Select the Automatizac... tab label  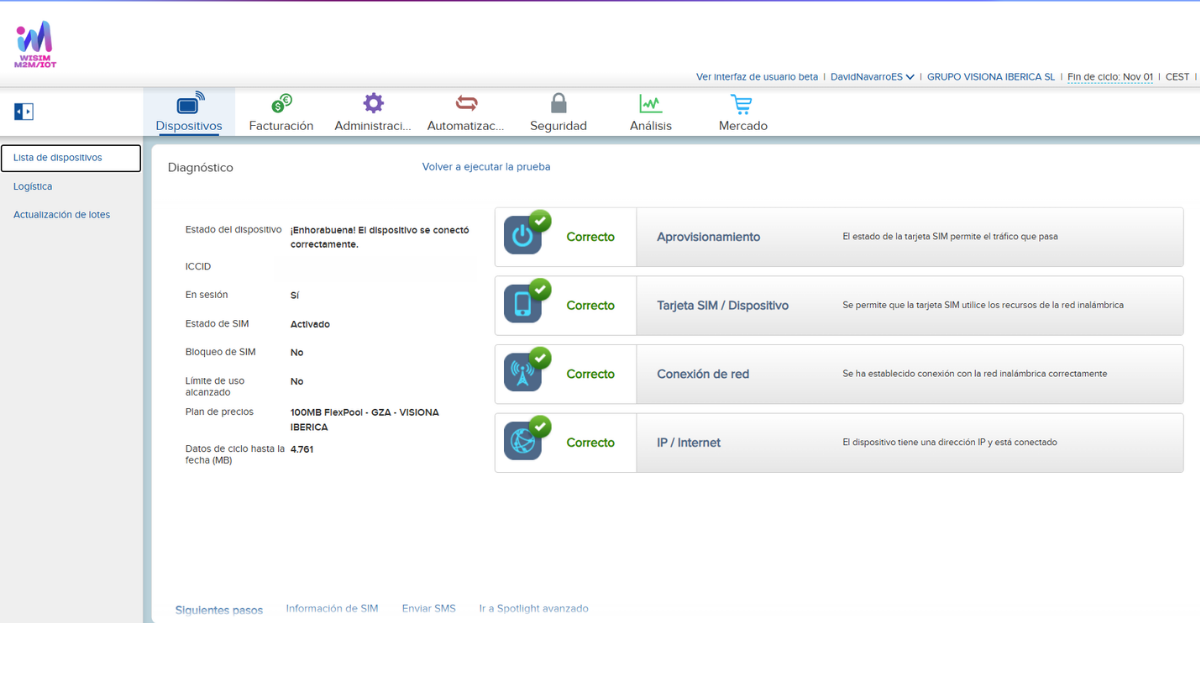[466, 126]
